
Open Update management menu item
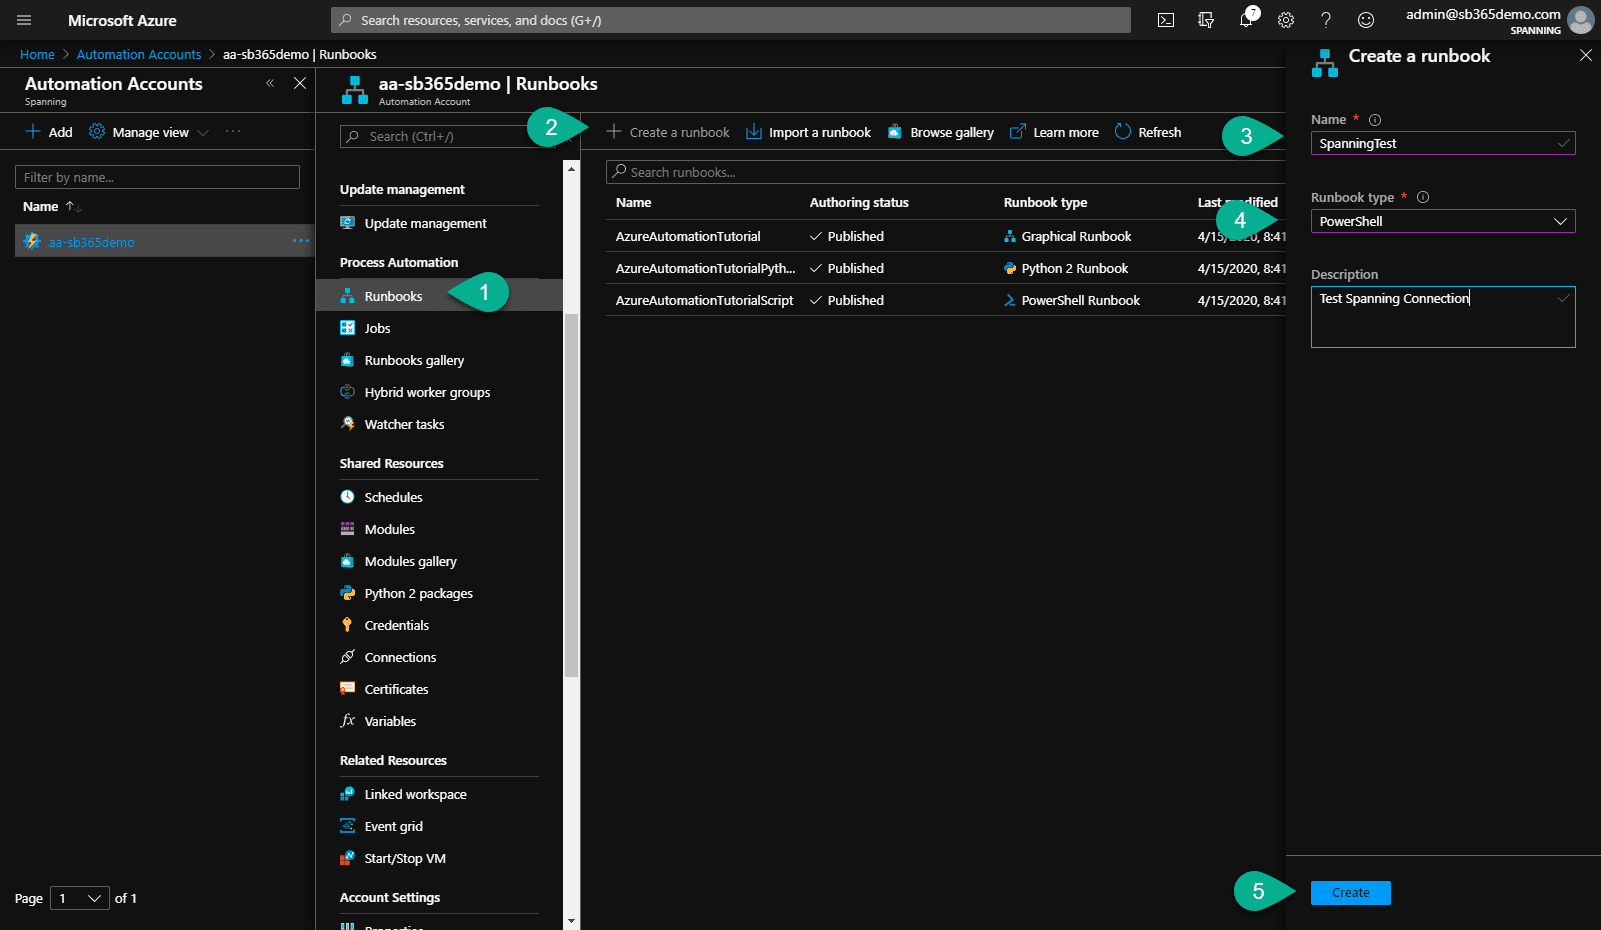point(425,223)
